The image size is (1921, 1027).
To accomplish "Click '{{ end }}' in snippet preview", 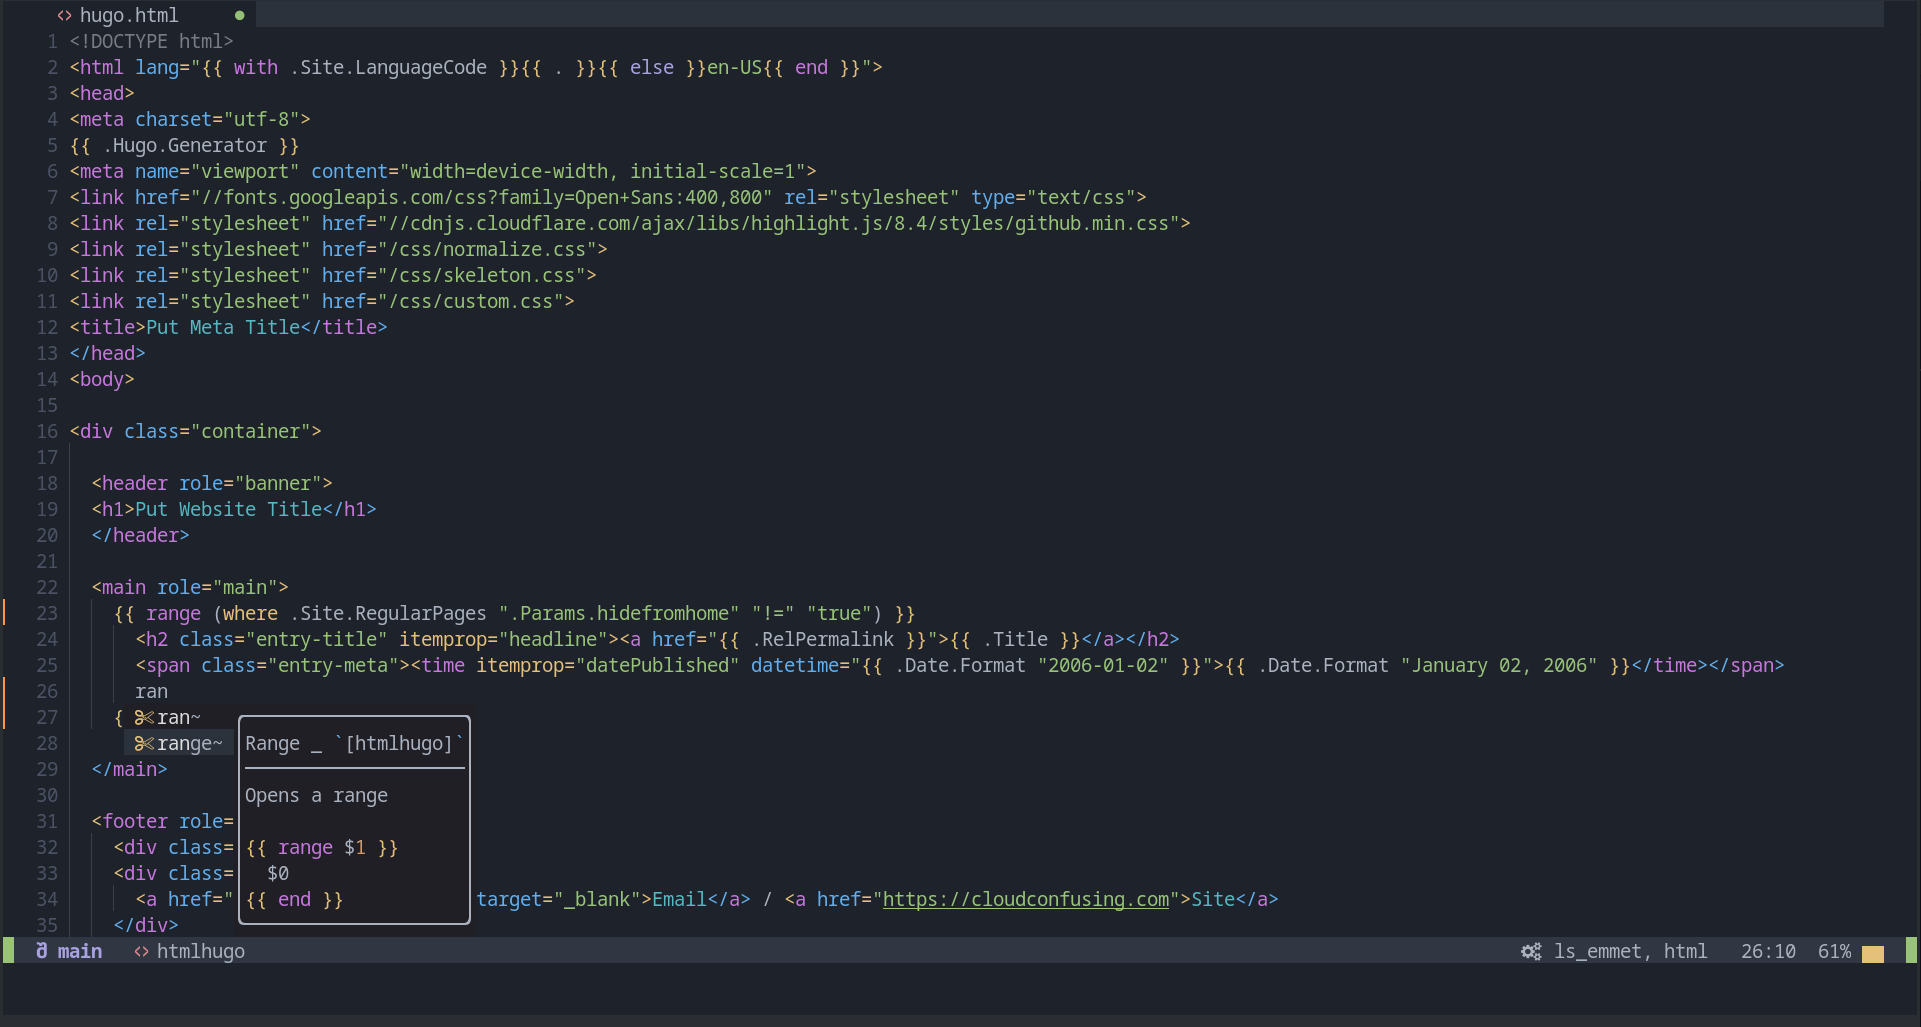I will [x=294, y=899].
